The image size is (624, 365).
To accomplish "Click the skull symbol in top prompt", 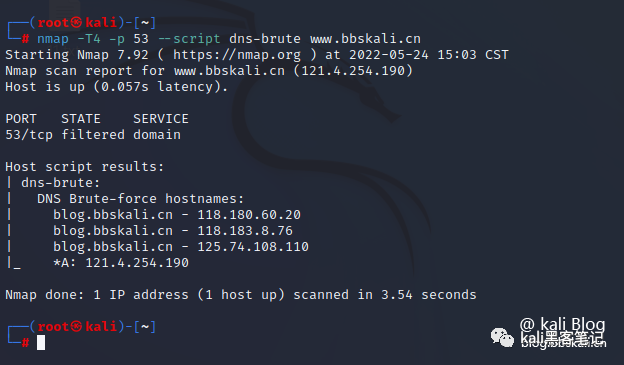I will click(x=76, y=23).
